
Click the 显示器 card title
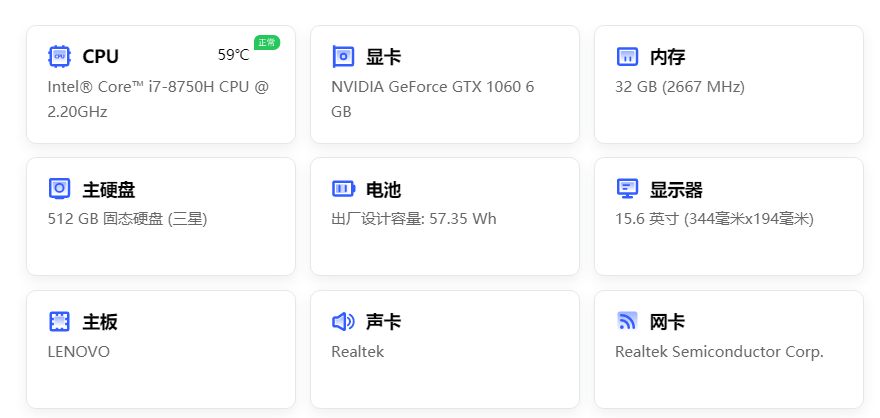click(676, 190)
